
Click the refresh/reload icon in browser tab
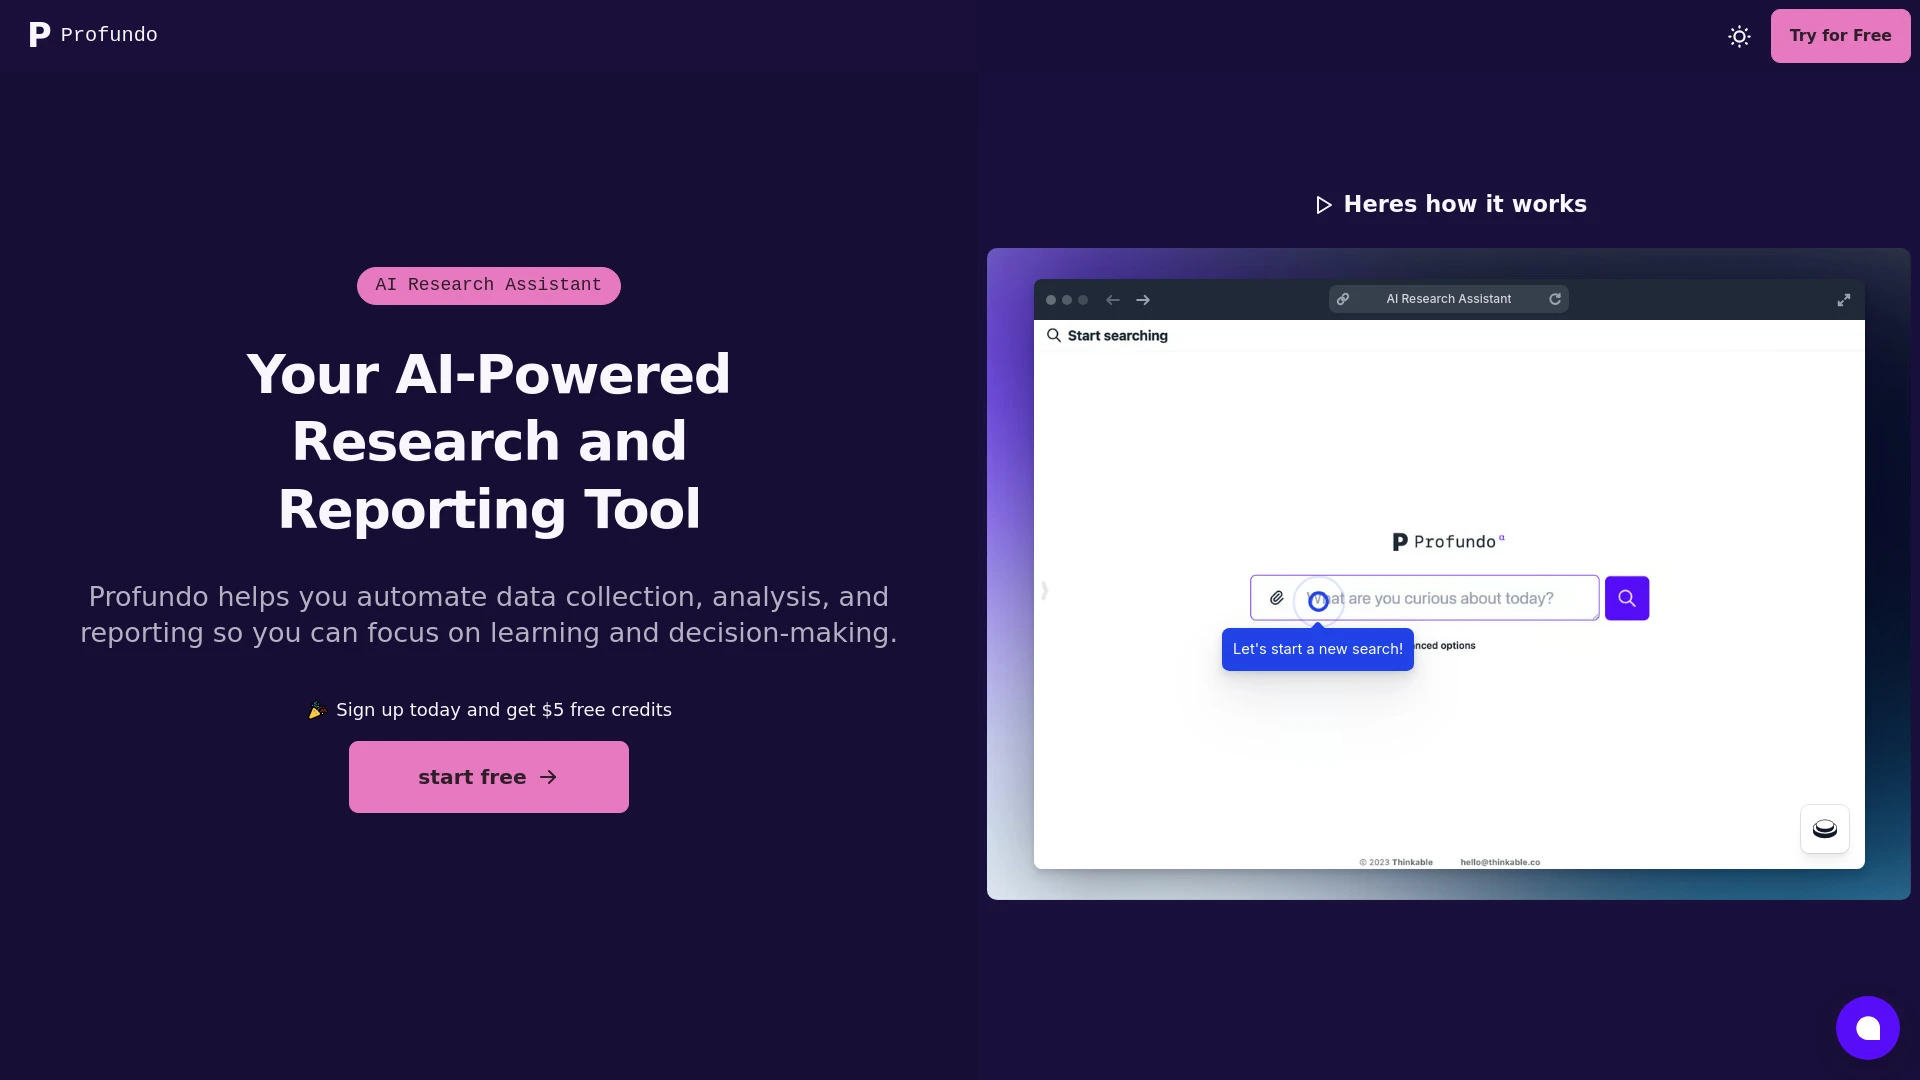pyautogui.click(x=1556, y=298)
